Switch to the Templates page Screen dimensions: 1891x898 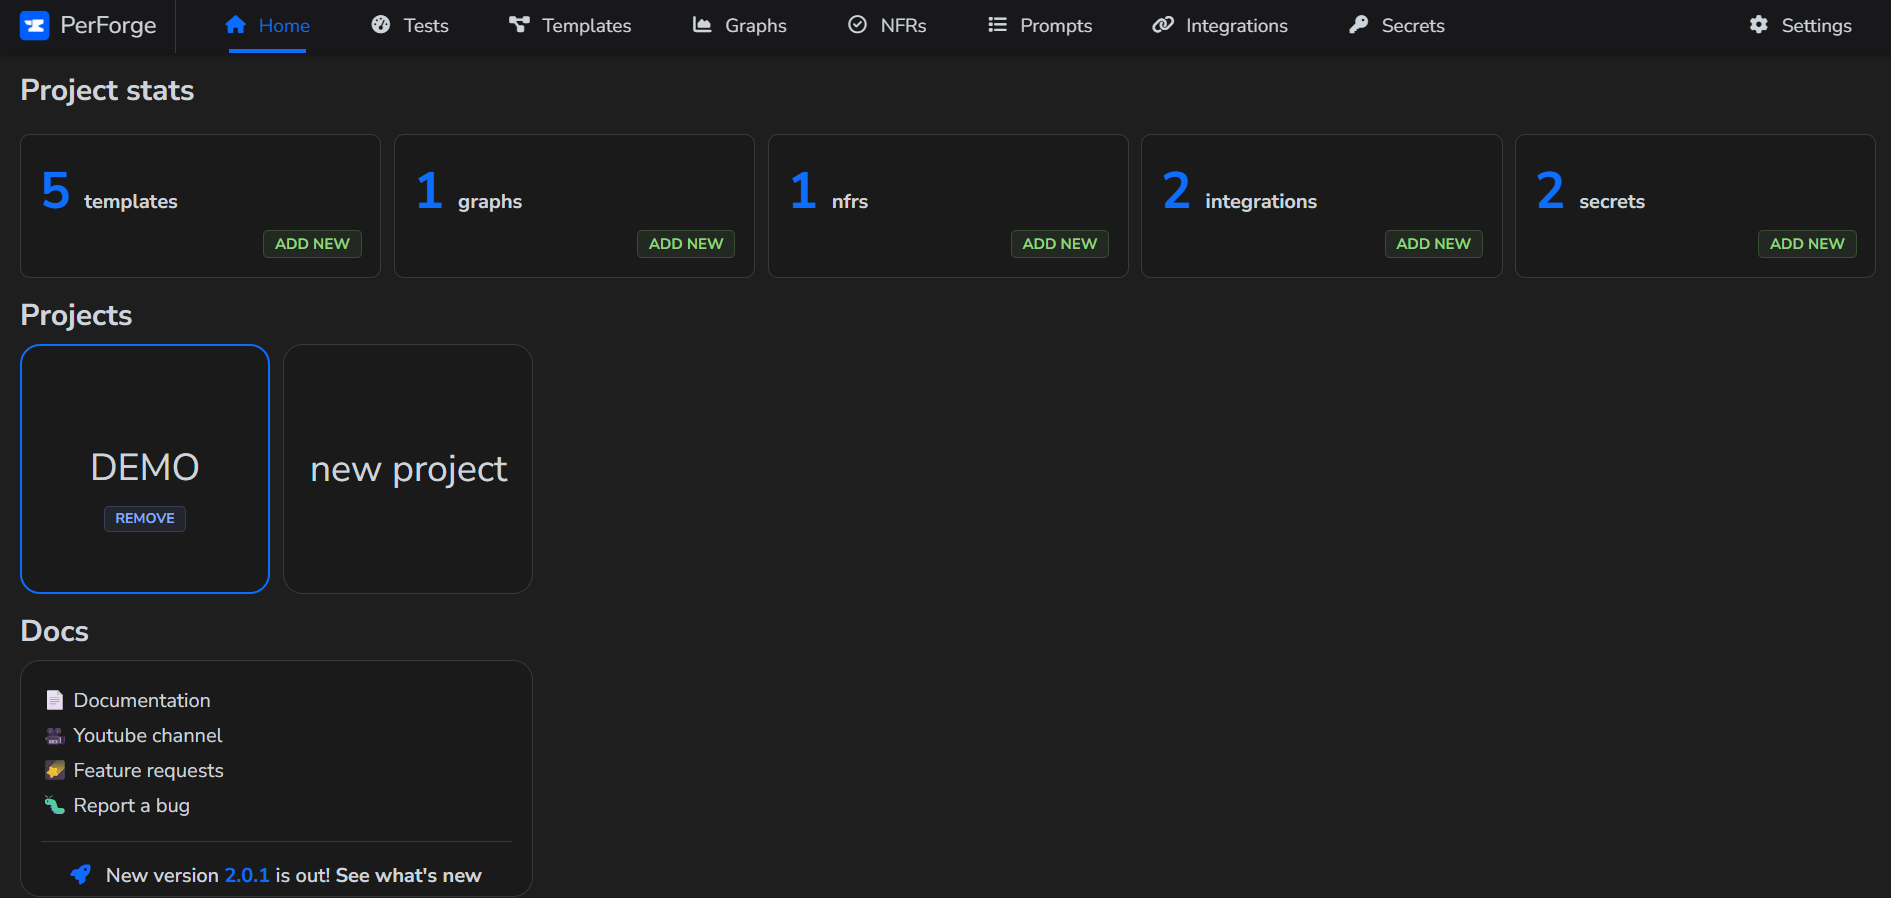tap(570, 26)
